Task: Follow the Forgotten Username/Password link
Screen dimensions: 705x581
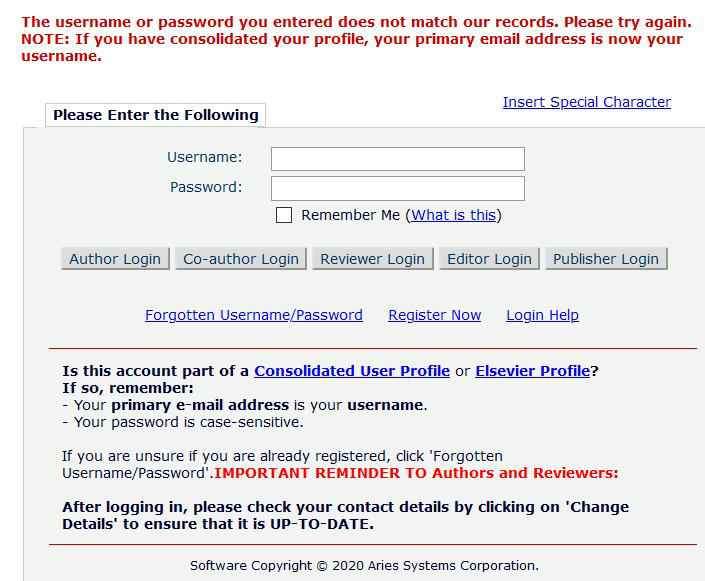Action: point(254,315)
